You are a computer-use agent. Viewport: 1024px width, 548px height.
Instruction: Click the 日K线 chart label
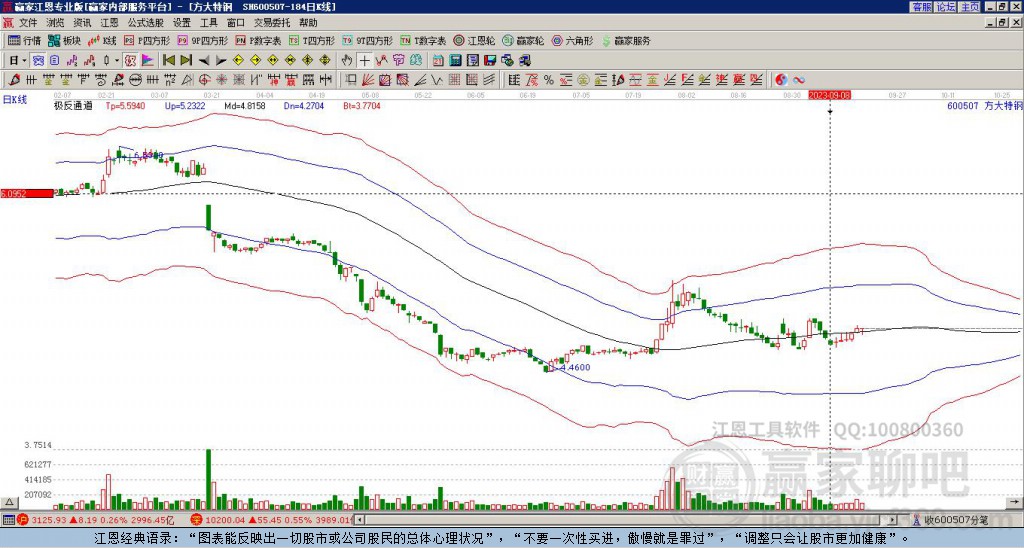coord(15,99)
